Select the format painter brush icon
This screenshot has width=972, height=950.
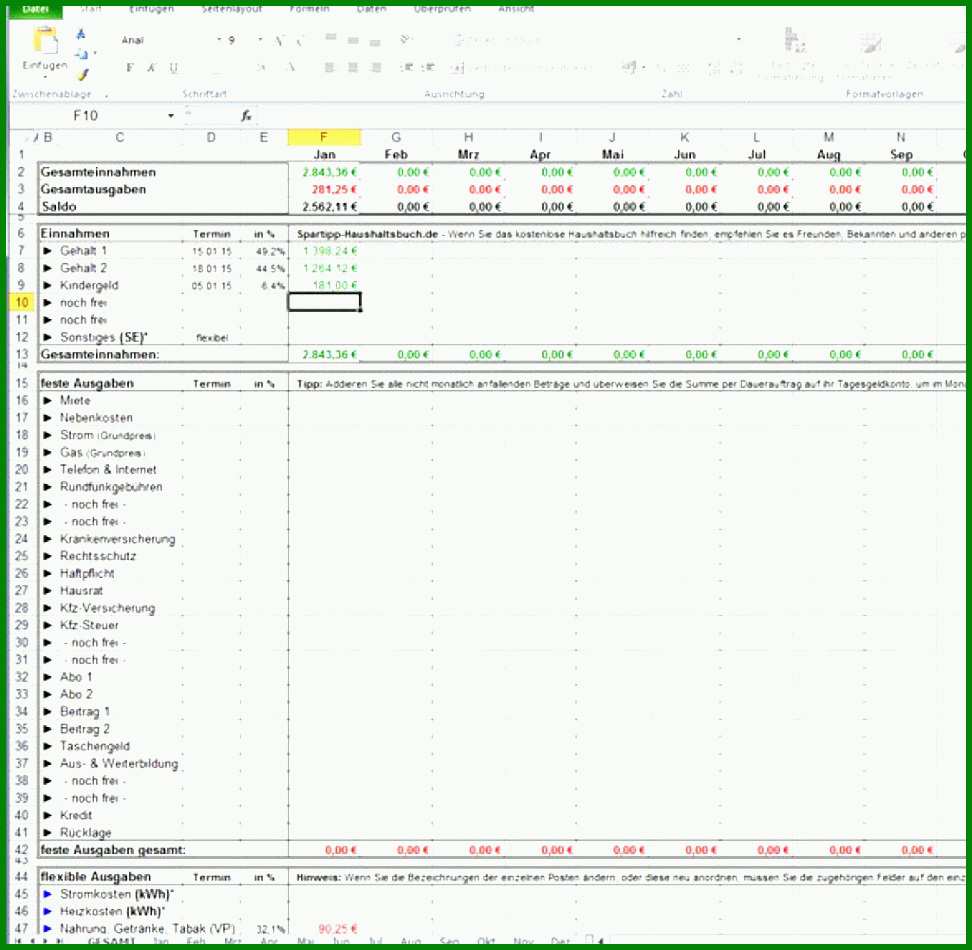pos(82,74)
